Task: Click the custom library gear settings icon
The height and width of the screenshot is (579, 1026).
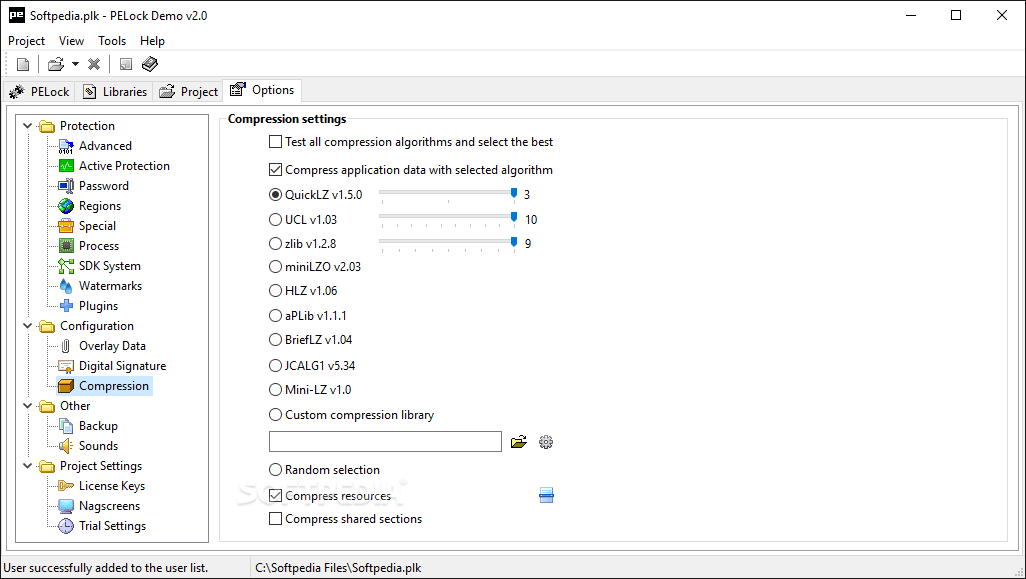Action: (546, 442)
